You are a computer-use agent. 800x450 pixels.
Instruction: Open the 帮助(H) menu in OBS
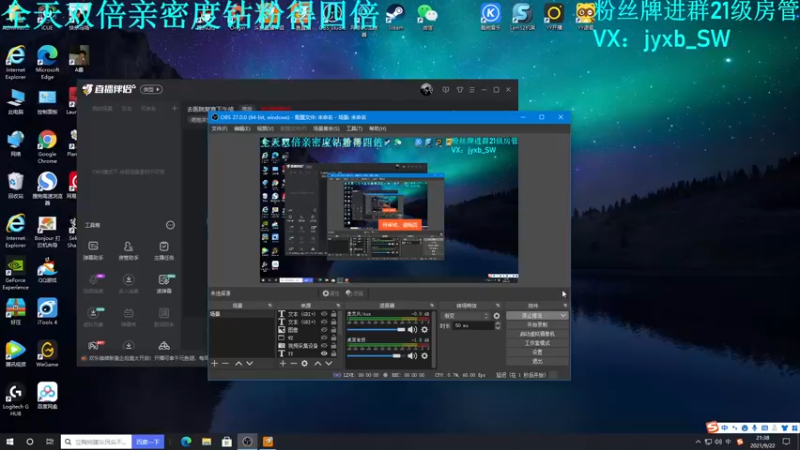pos(378,129)
